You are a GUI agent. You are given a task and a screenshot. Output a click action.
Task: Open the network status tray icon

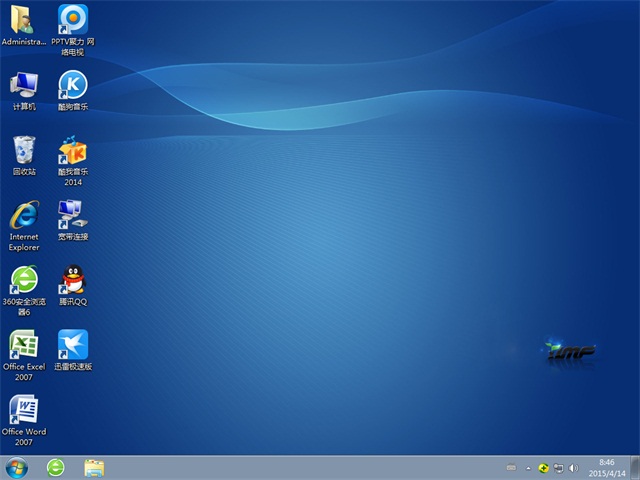(x=558, y=468)
